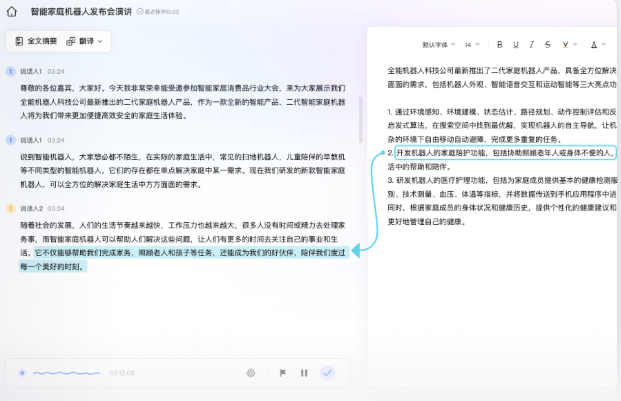Screen dimensions: 621x401
Task: Pause the recording
Action: 304,373
